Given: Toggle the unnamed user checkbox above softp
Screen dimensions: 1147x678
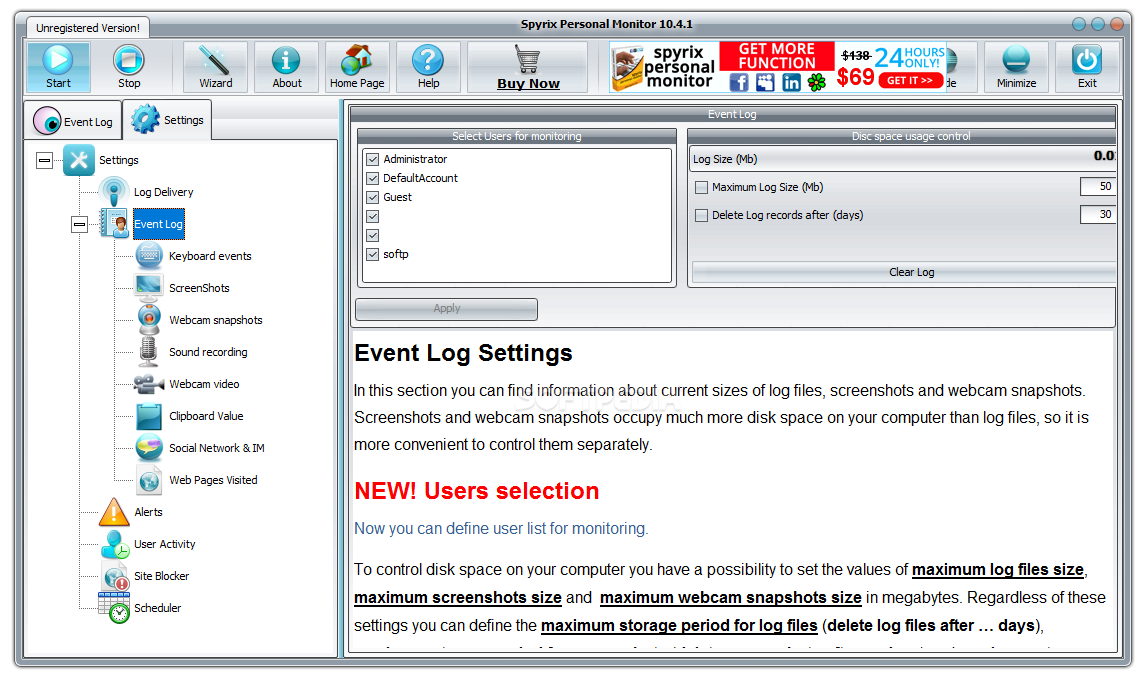Looking at the screenshot, I should tap(373, 236).
